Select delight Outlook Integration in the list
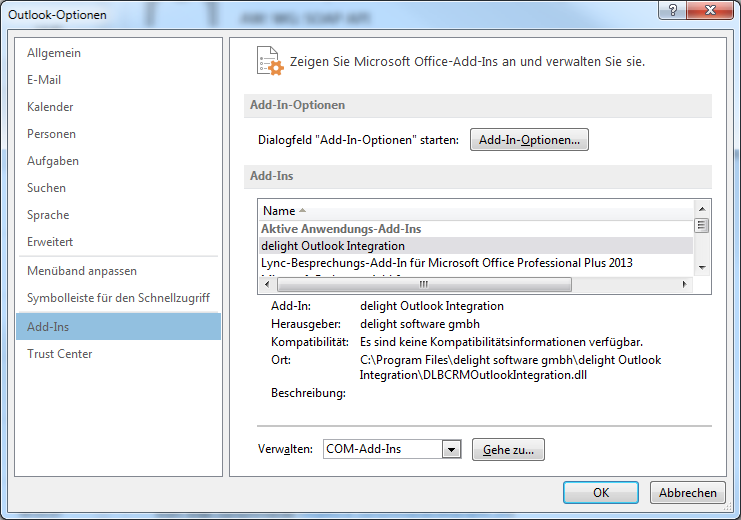The height and width of the screenshot is (520, 741). pyautogui.click(x=333, y=246)
